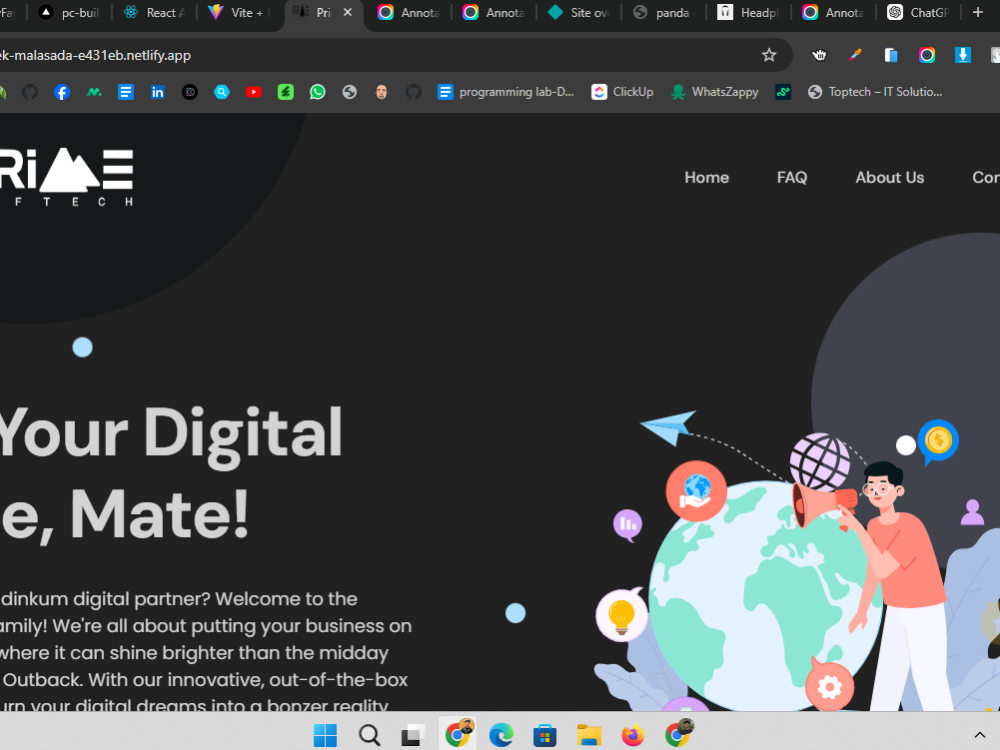Switch to the Site ov tab
Viewport: 1000px width, 750px height.
click(579, 13)
